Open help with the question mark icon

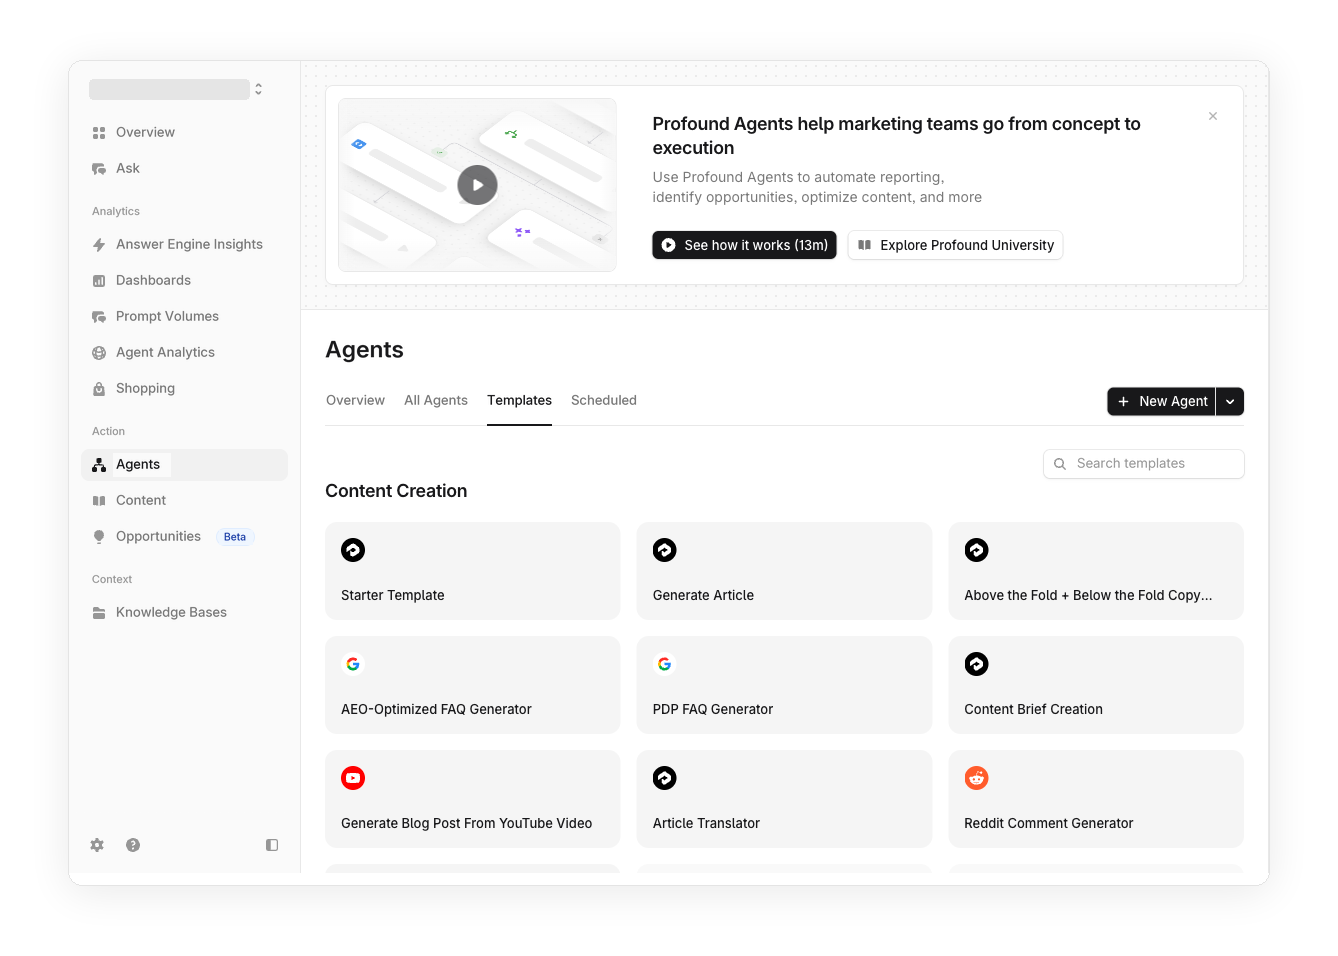coord(133,845)
